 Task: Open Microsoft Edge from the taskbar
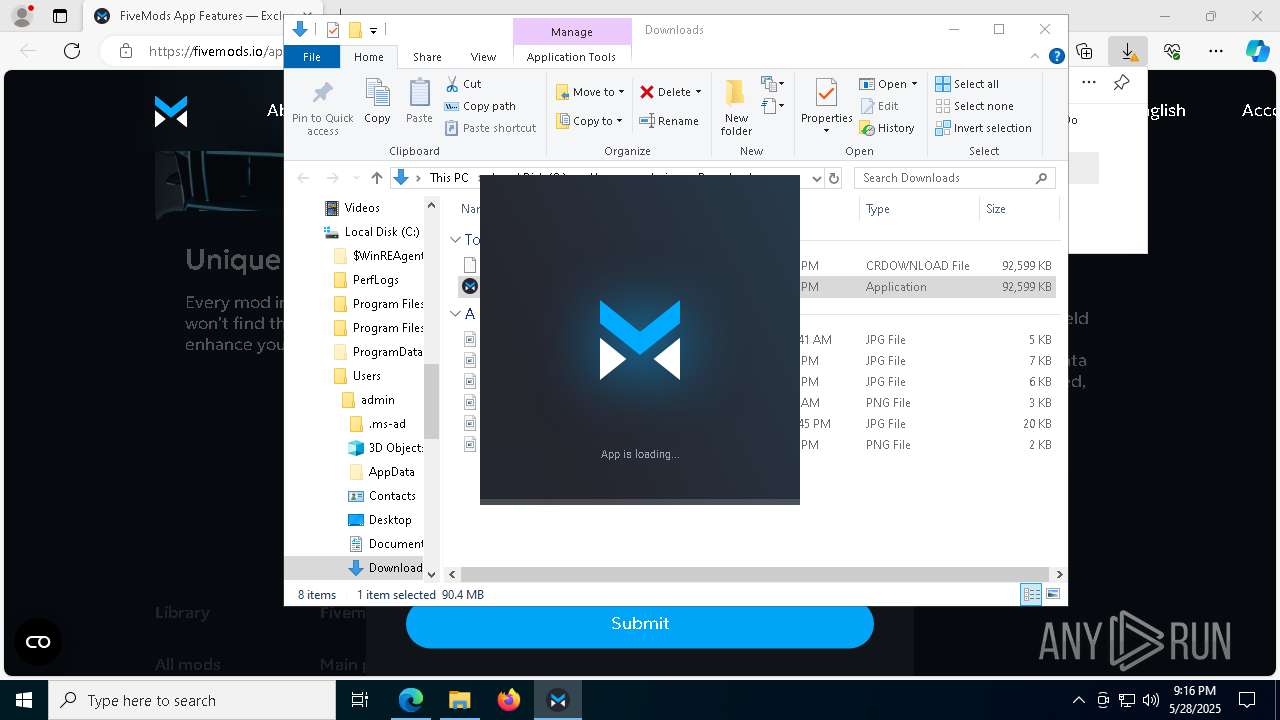[411, 700]
